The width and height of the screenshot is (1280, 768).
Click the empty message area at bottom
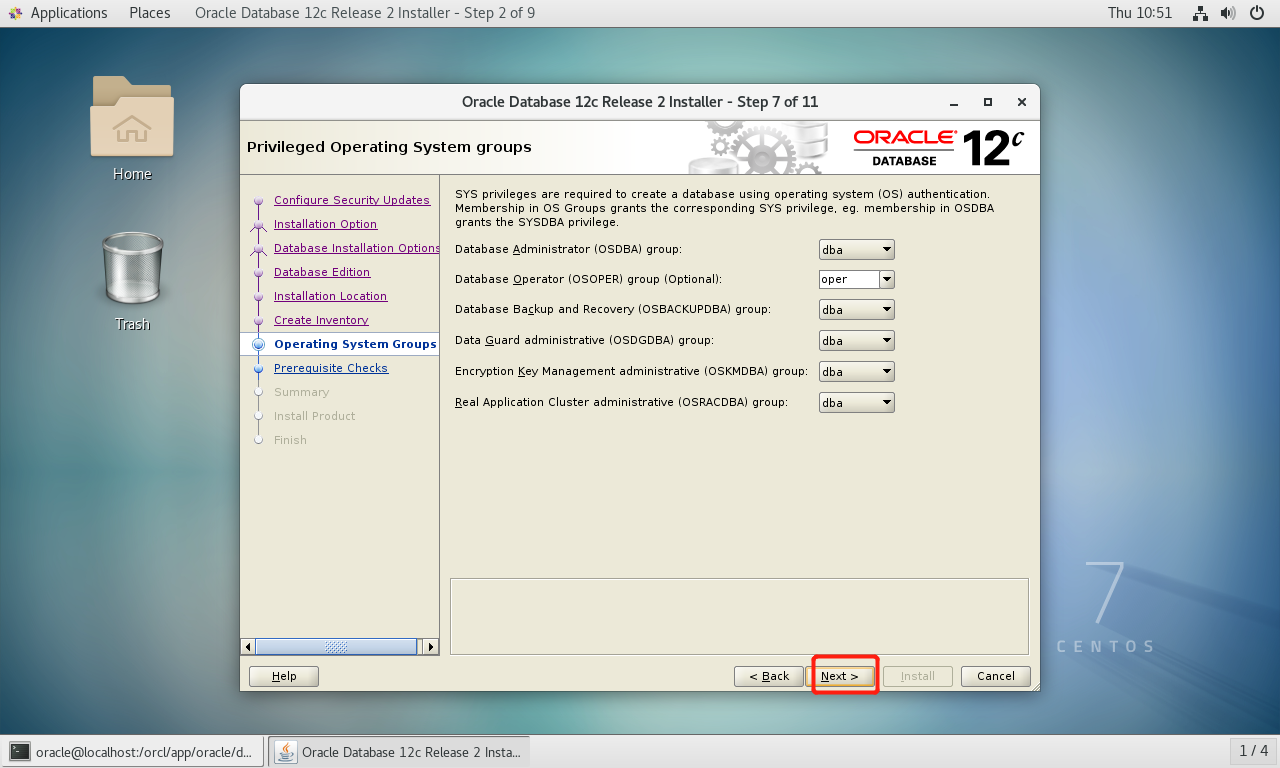[739, 616]
